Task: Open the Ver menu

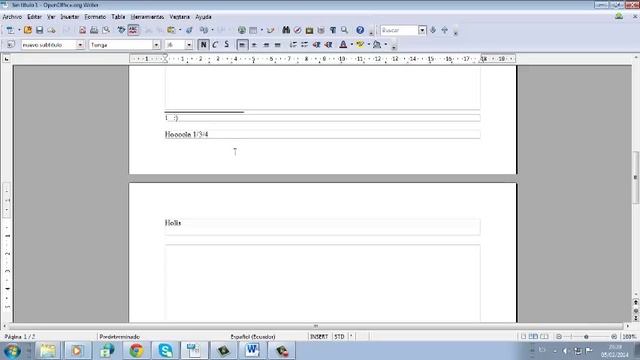Action: click(51, 17)
